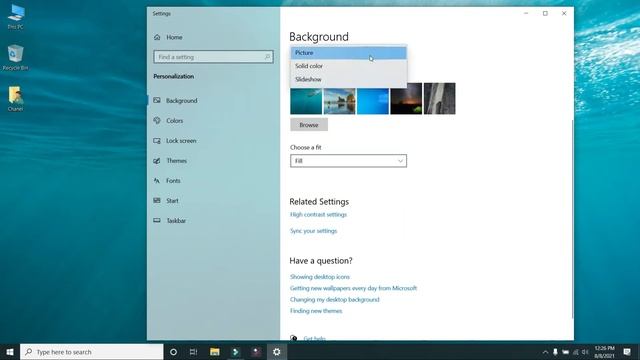This screenshot has height=360, width=640.
Task: Click the Colors palette icon
Action: [x=157, y=120]
